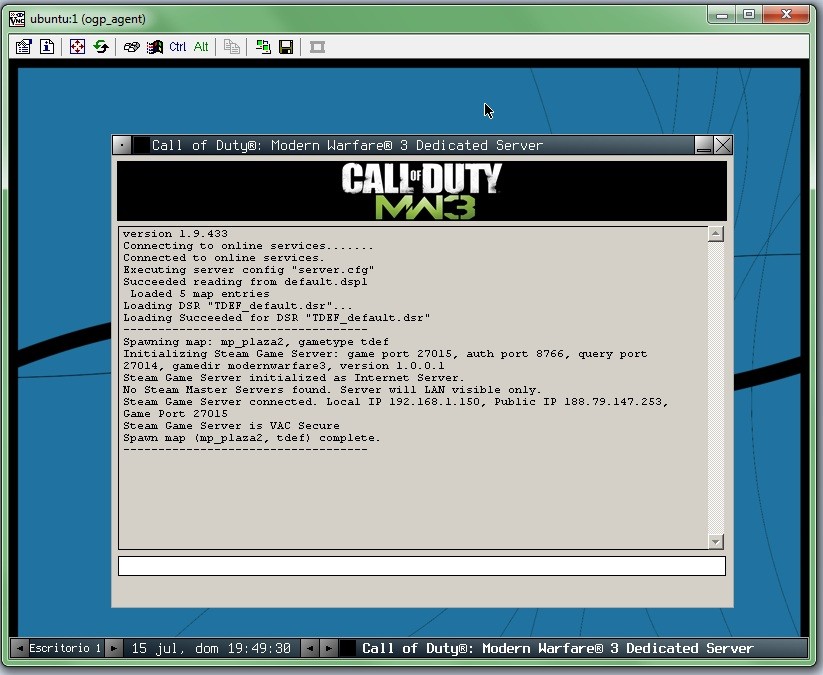Click 'Connected to online services.' line
The height and width of the screenshot is (675, 823).
click(x=224, y=258)
